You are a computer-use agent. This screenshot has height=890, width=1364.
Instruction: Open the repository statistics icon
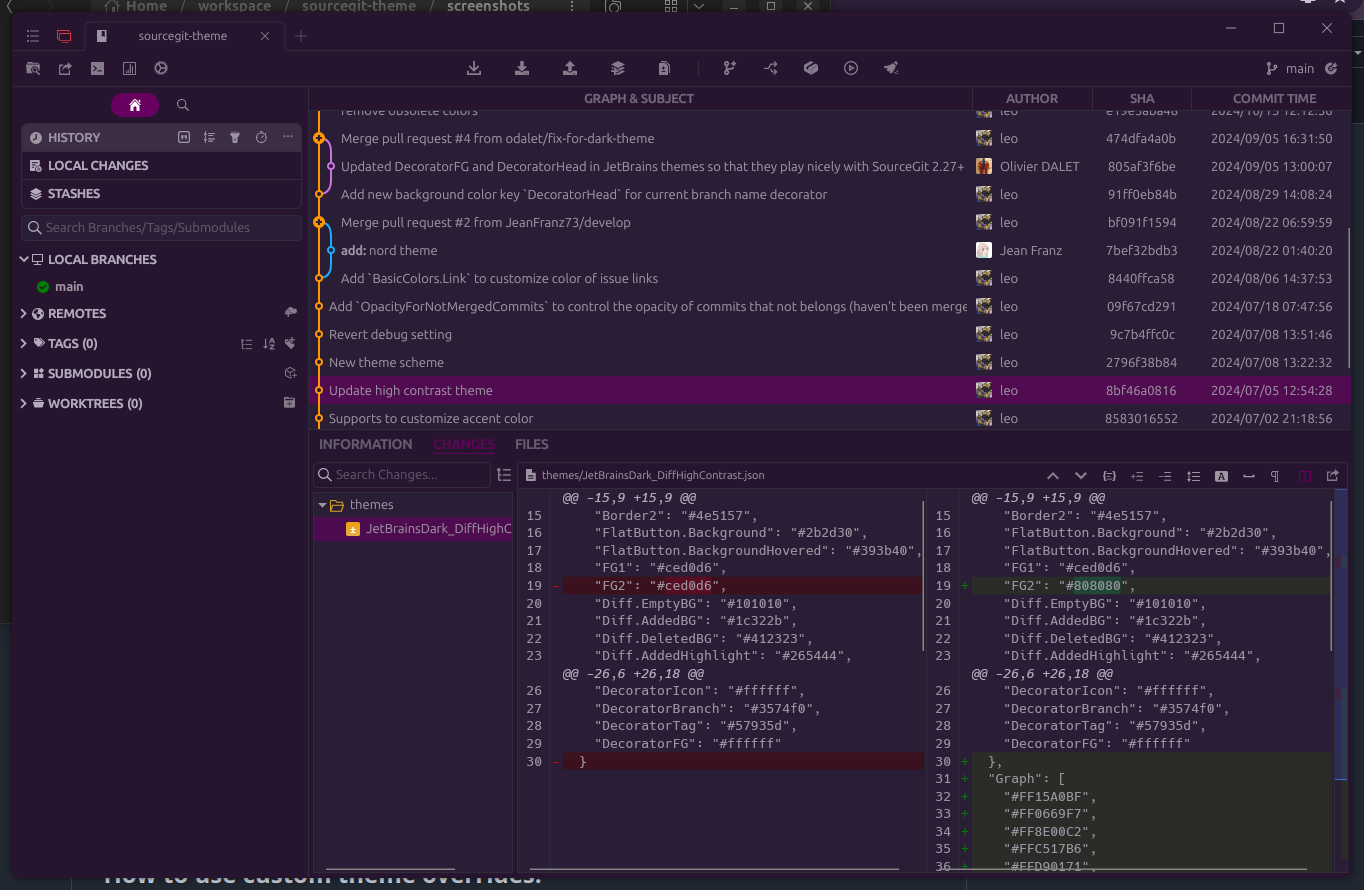coord(129,69)
